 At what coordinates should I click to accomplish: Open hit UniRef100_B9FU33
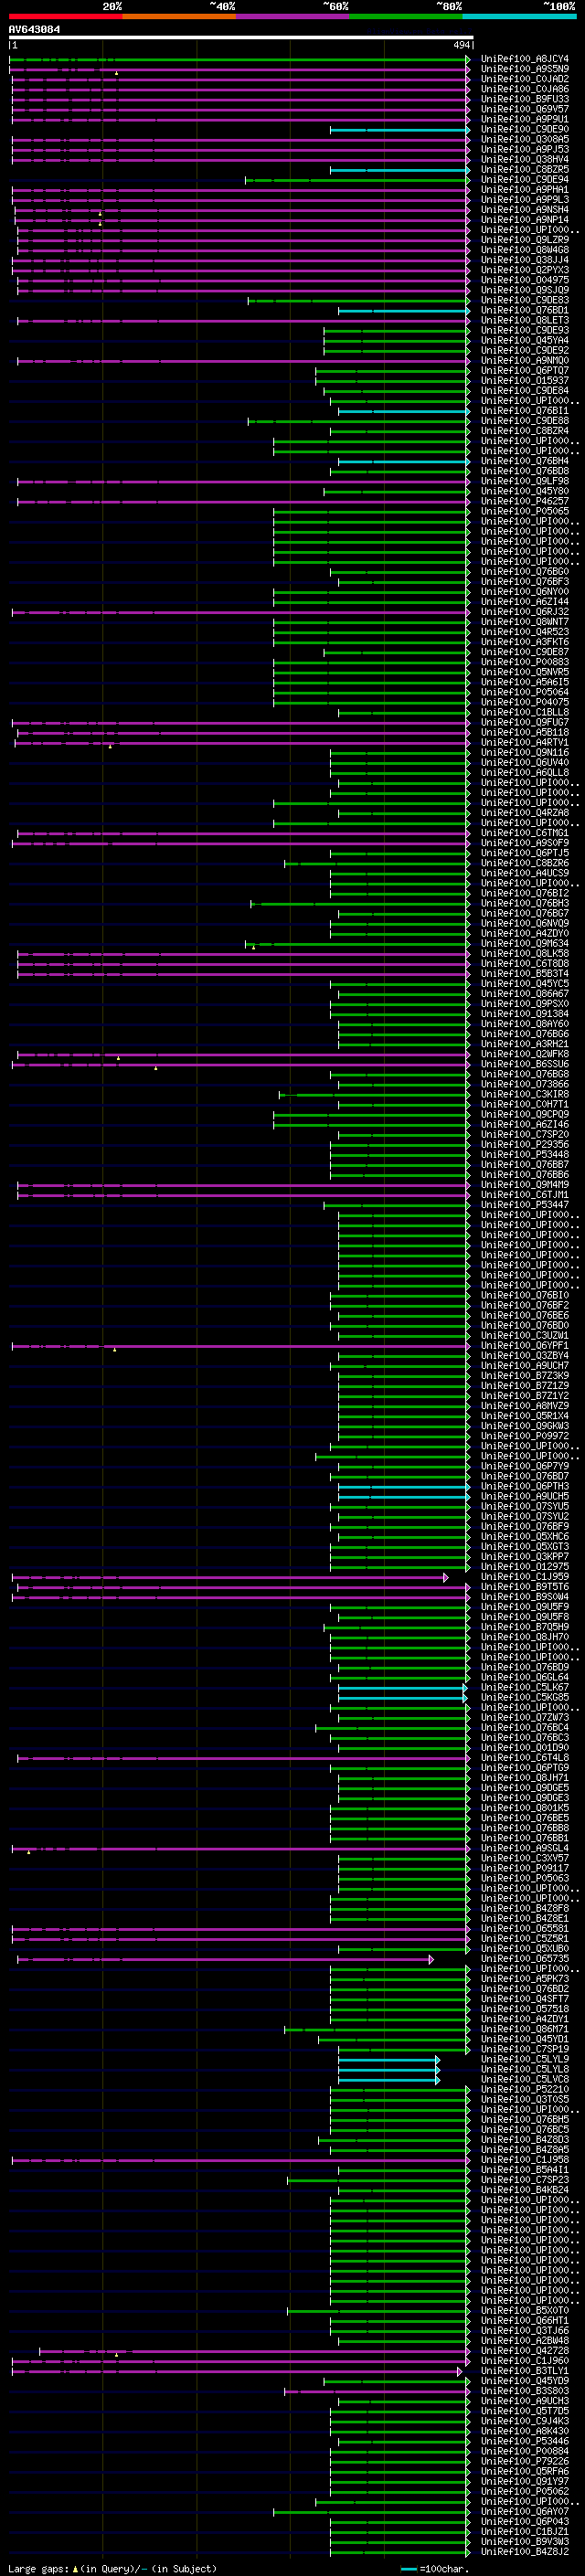pos(525,100)
